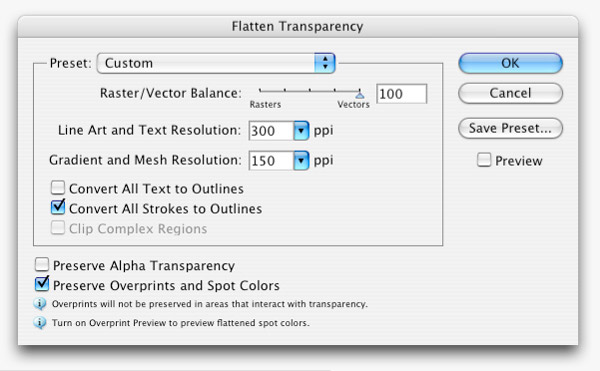Confirm with the OK button
600x371 pixels.
(x=510, y=63)
